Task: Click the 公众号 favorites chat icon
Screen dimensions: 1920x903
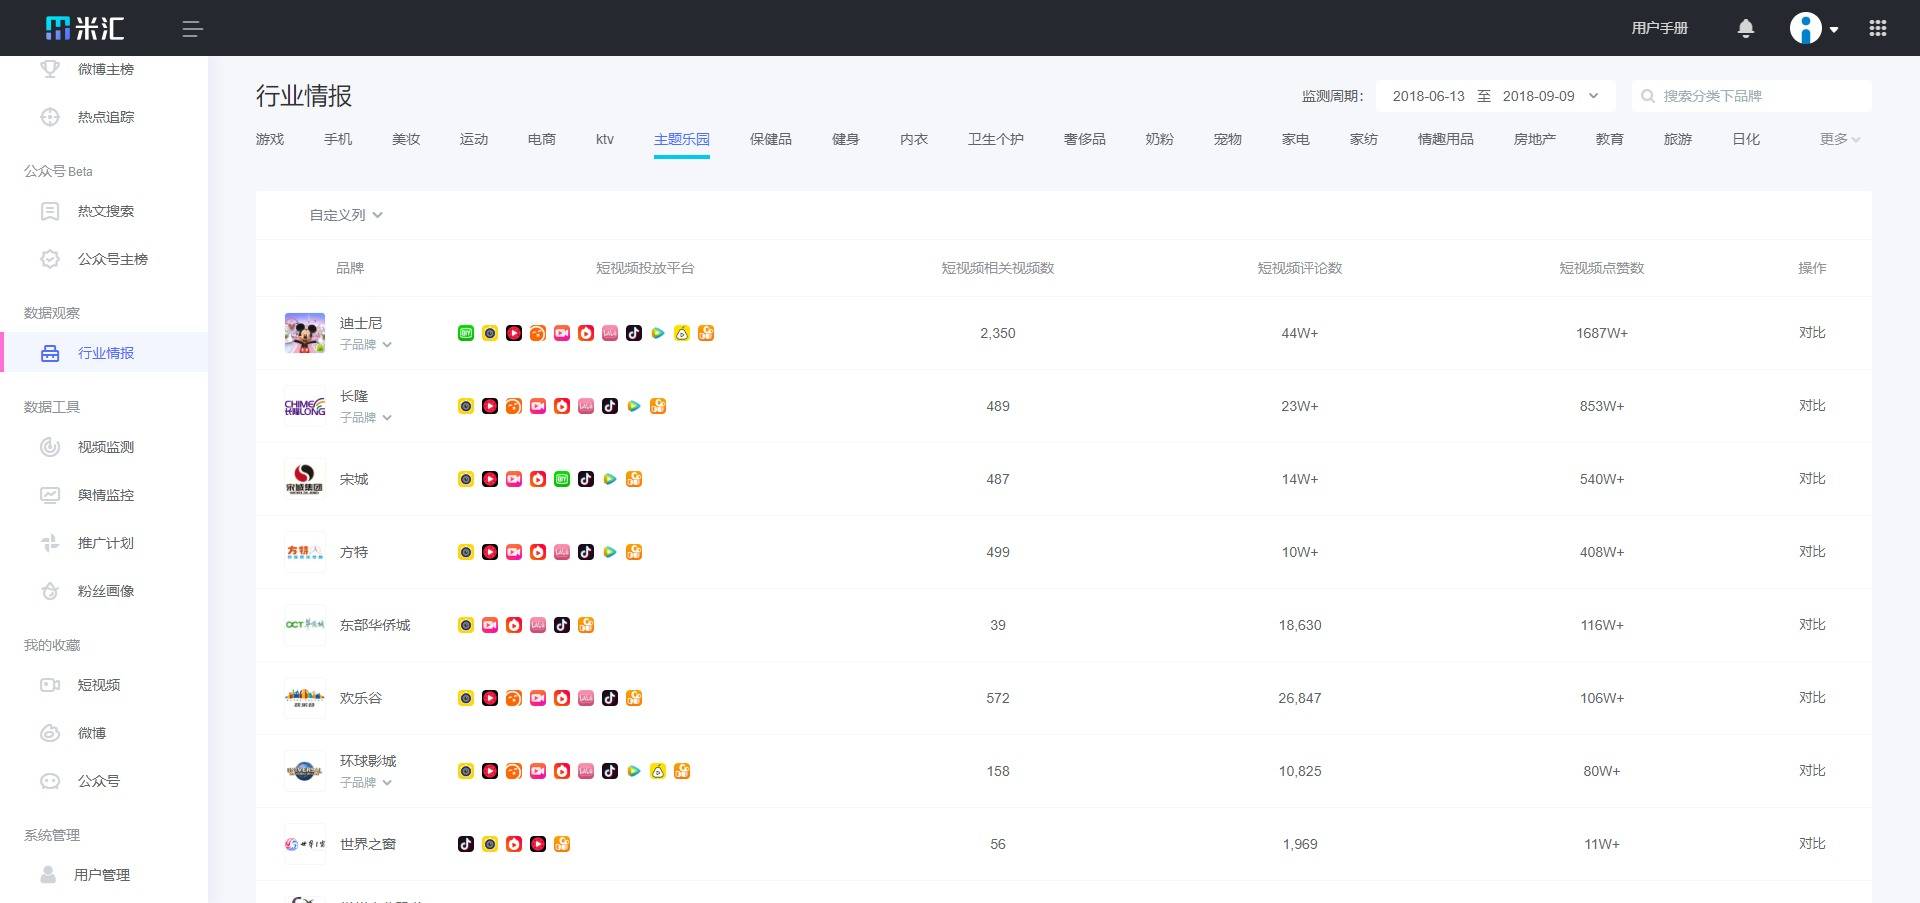Action: (50, 781)
